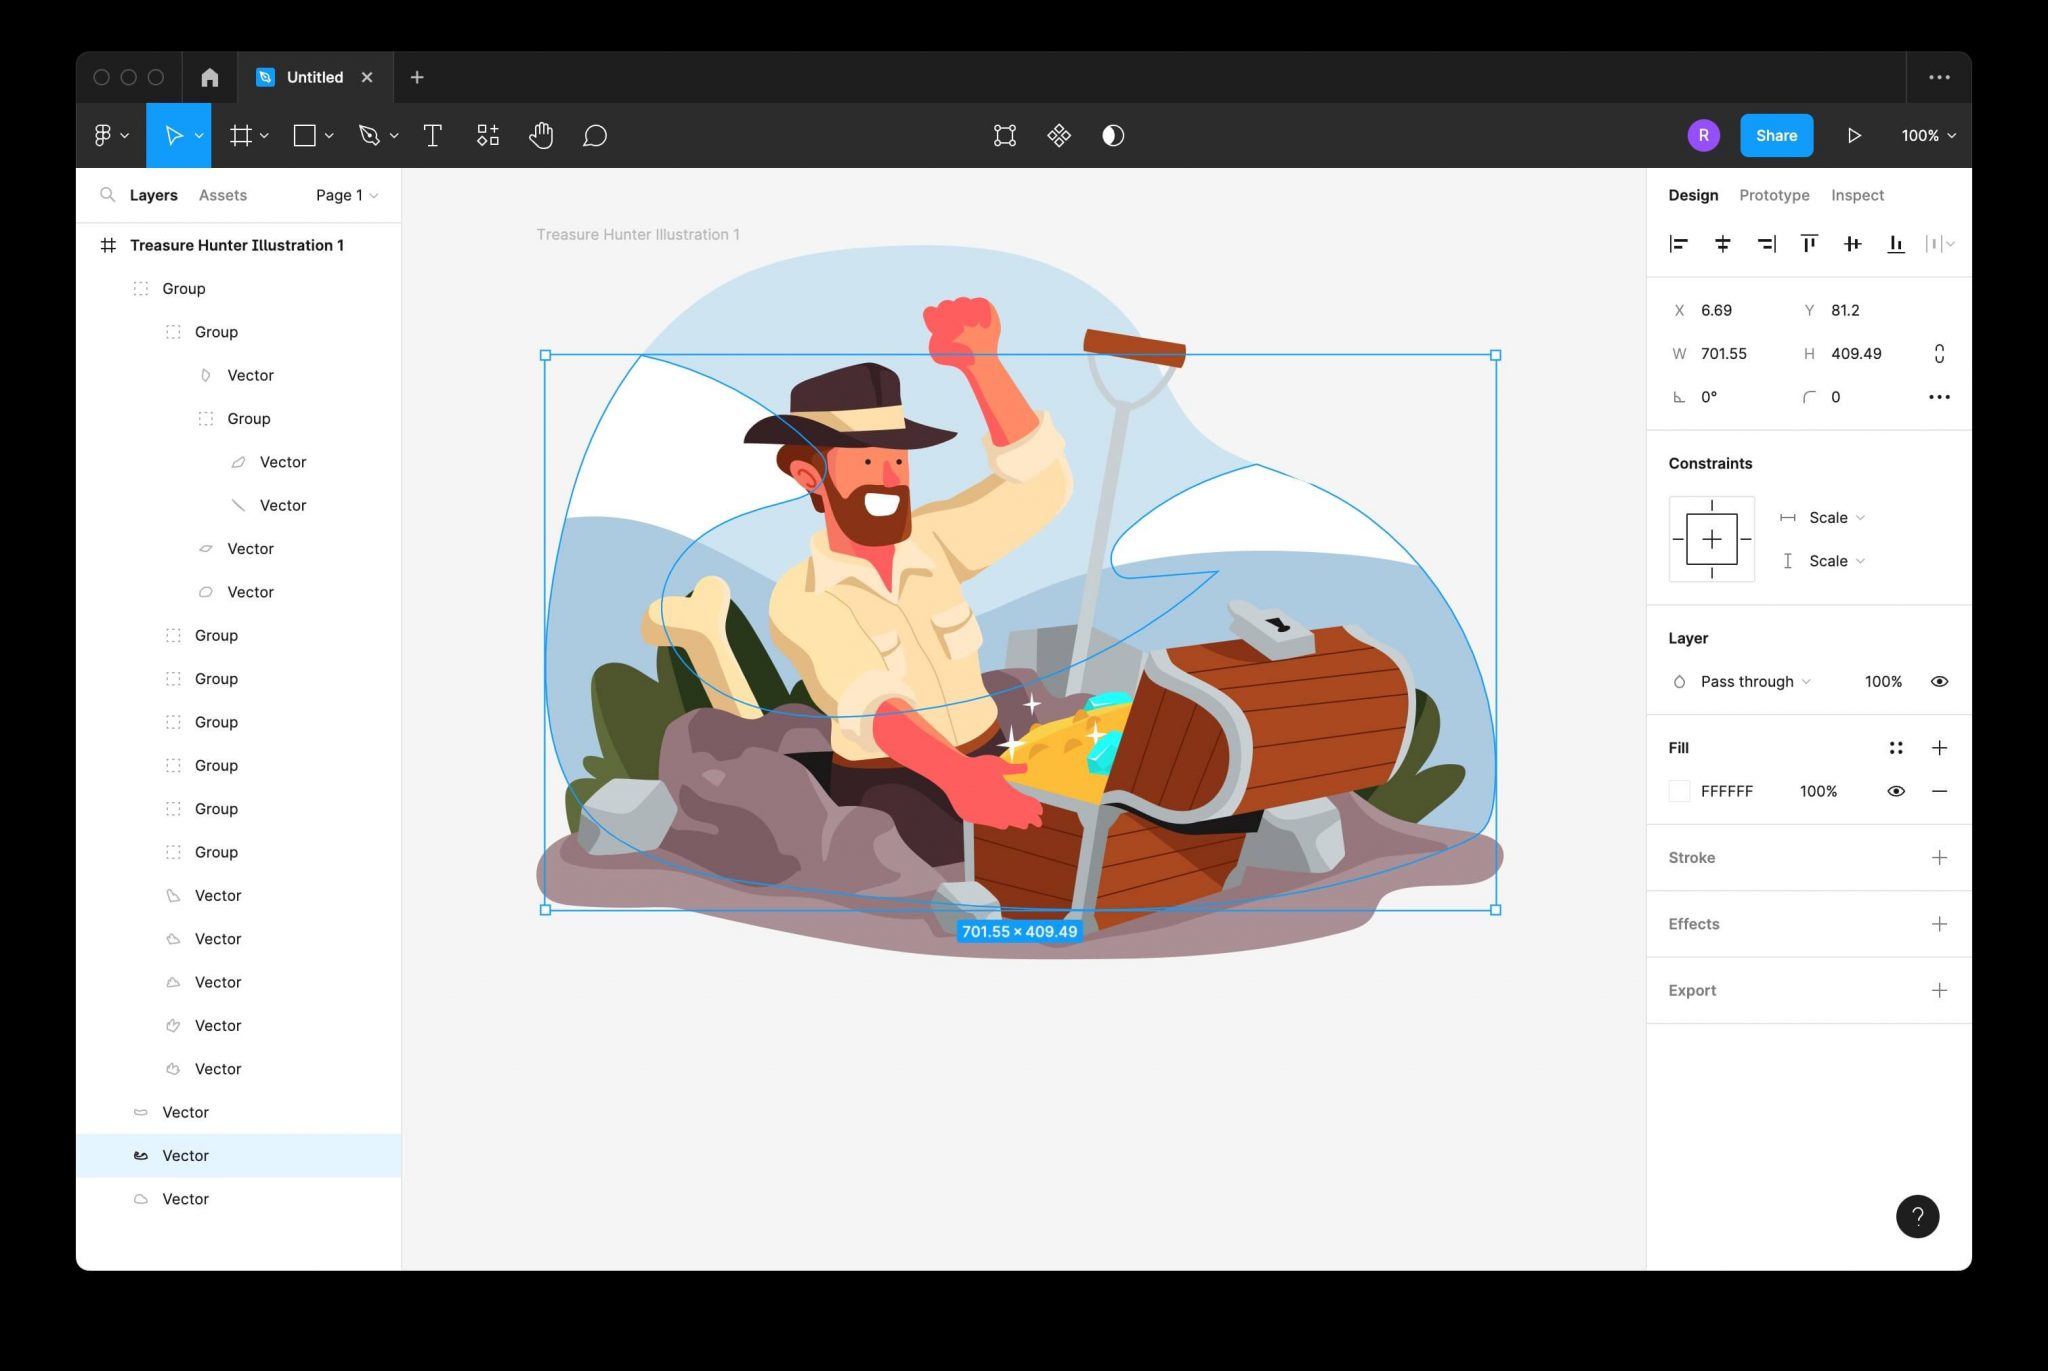This screenshot has height=1371, width=2048.
Task: Toggle visibility of the FFFFFF fill
Action: point(1896,790)
